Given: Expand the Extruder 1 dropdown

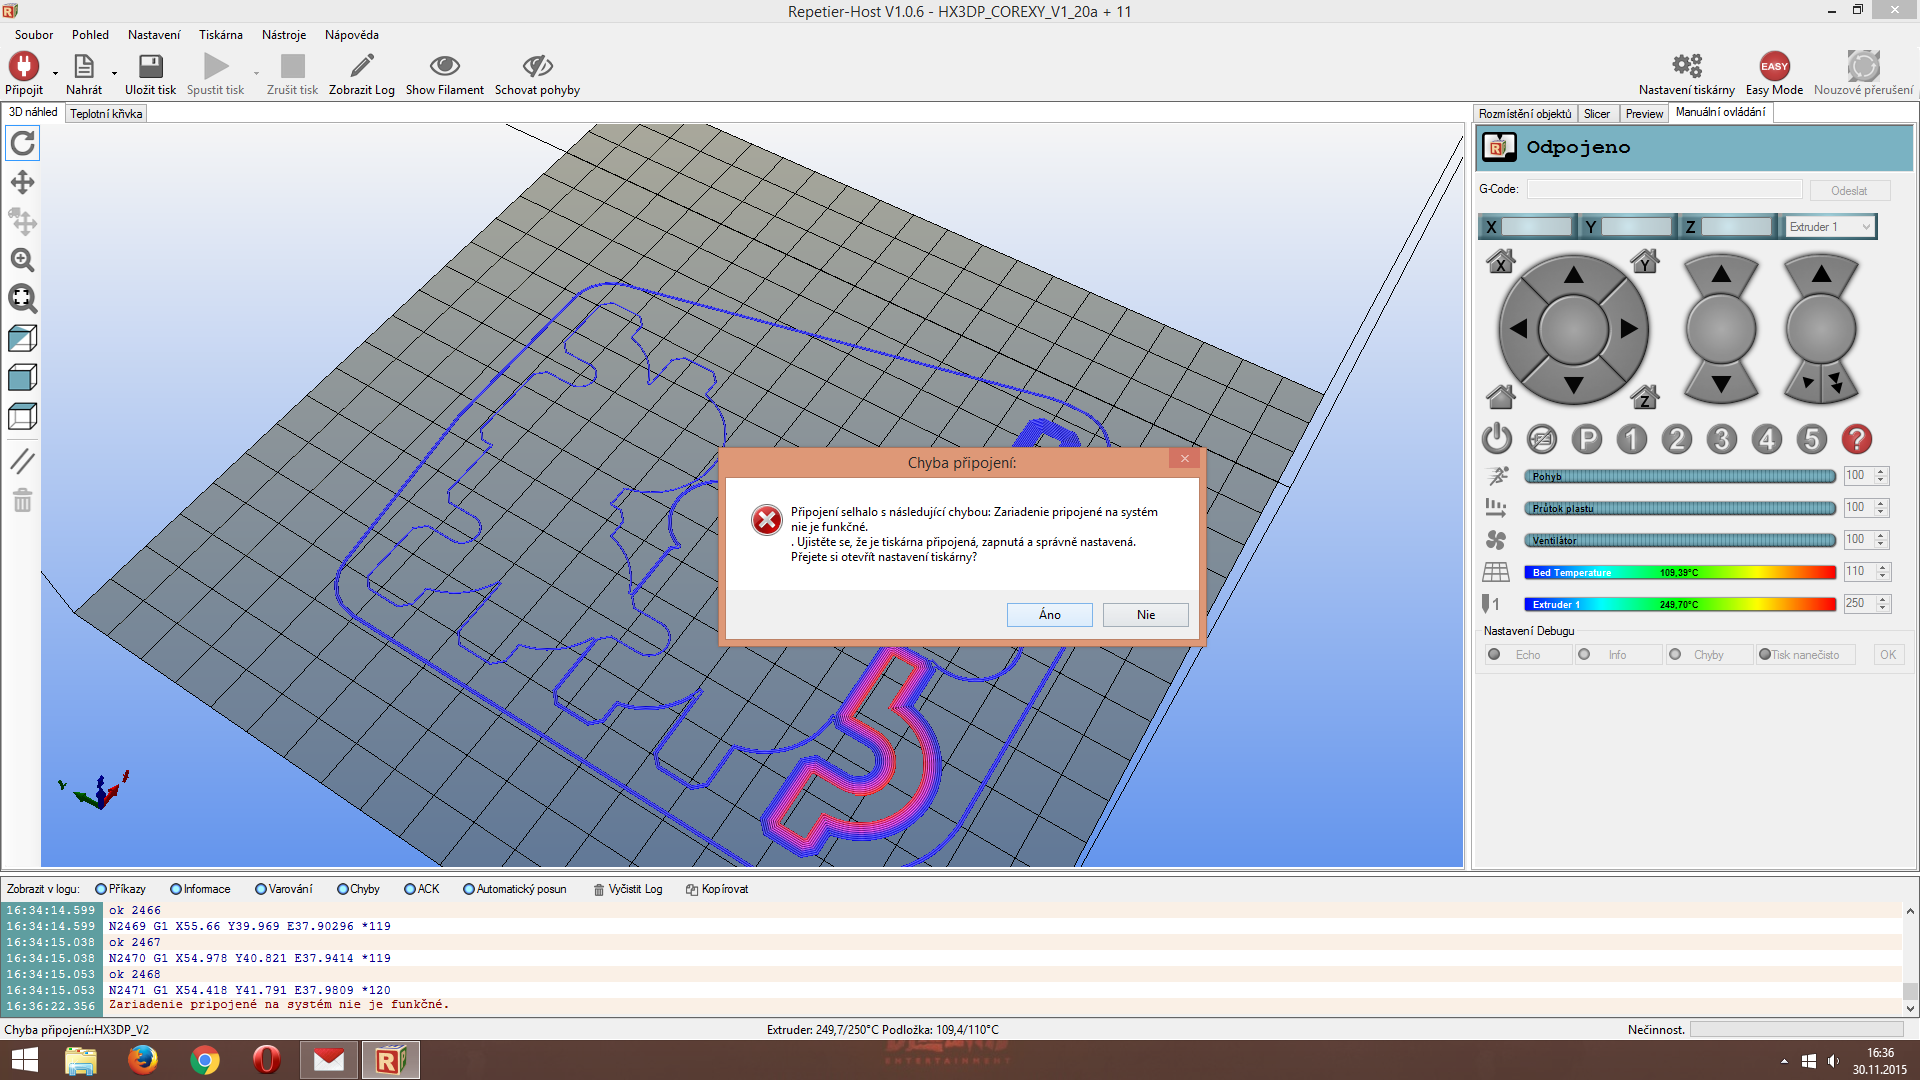Looking at the screenshot, I should (1866, 227).
